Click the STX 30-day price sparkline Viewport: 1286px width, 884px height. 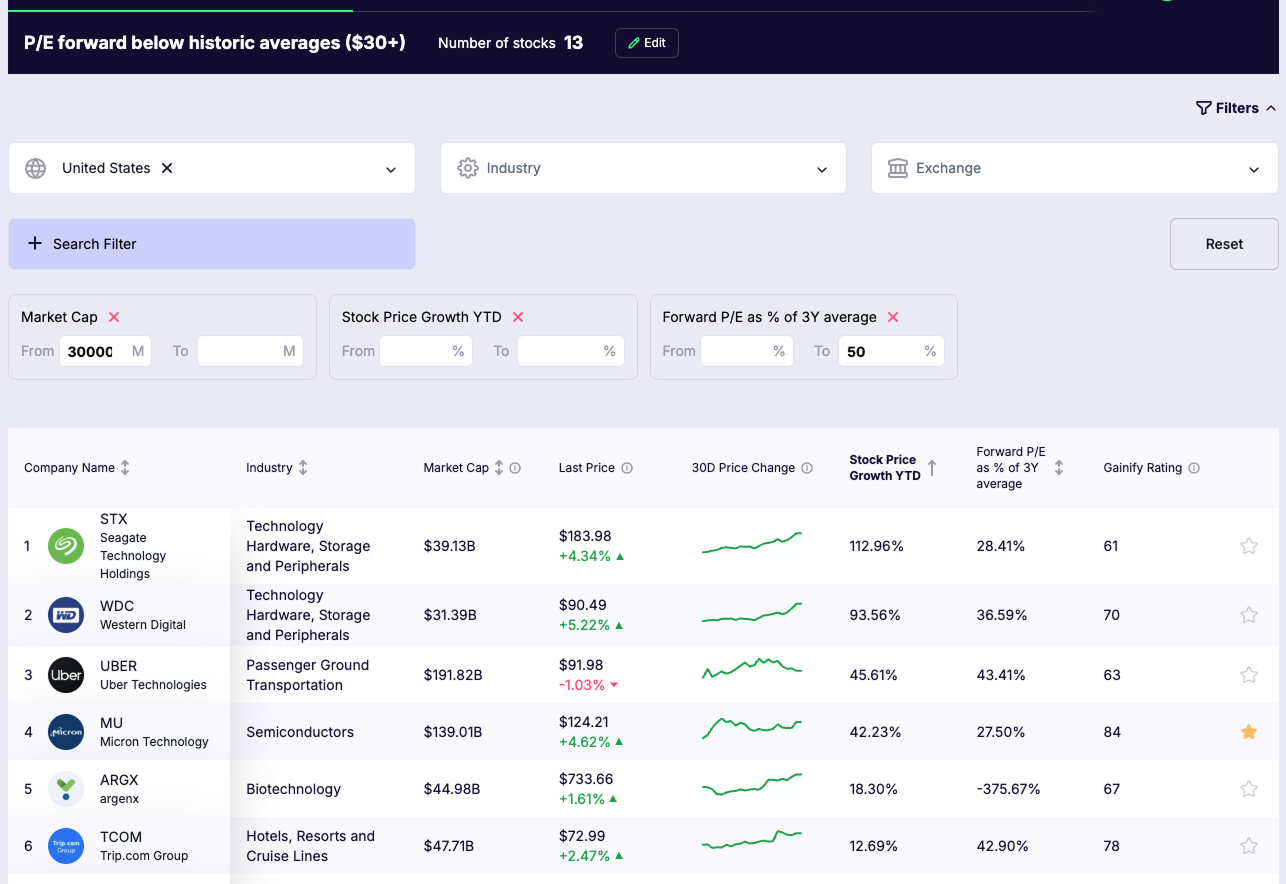[x=752, y=543]
